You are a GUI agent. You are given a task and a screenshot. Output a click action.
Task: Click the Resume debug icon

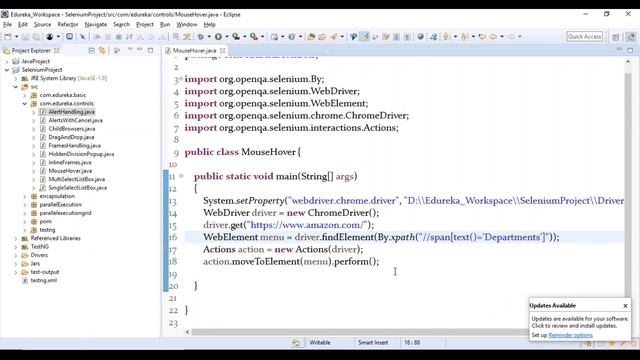click(97, 37)
